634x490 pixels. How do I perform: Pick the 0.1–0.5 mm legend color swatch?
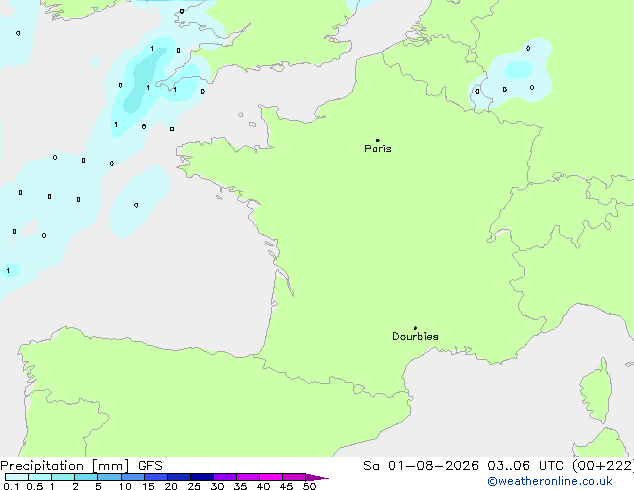pyautogui.click(x=17, y=477)
